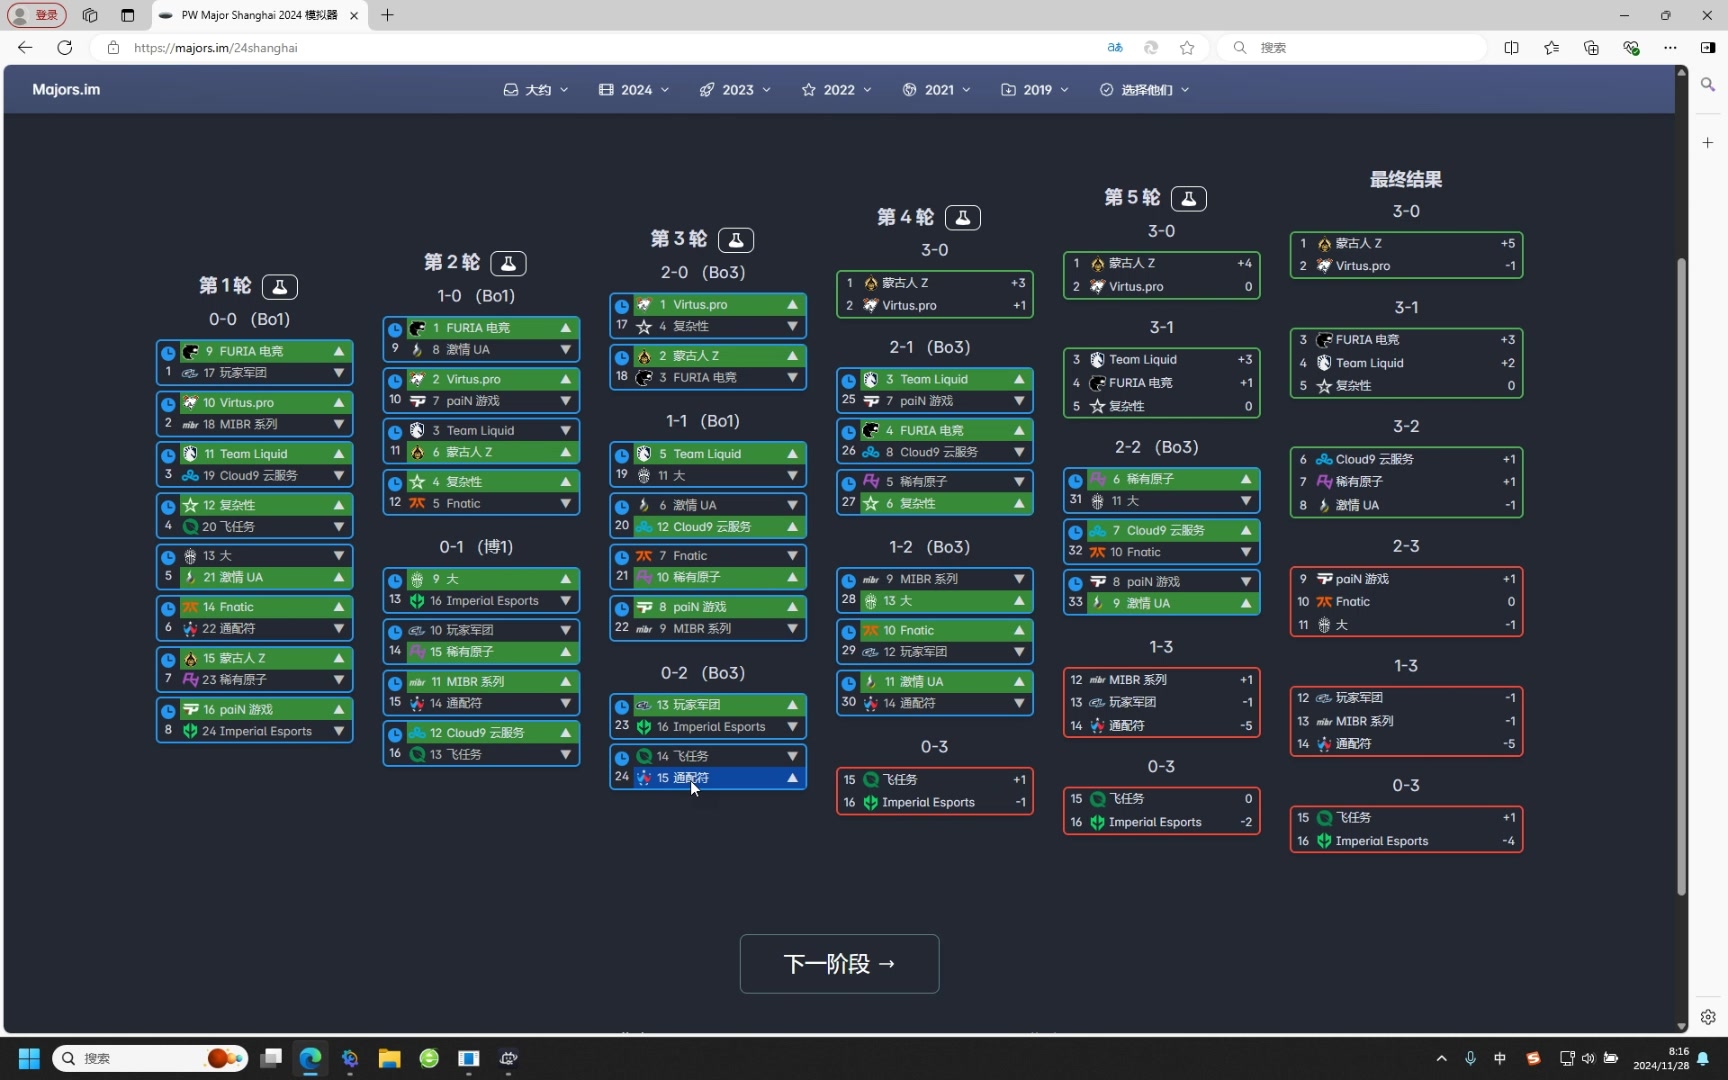Click final result row '蒙古人 Z' 3-0

pos(1406,244)
